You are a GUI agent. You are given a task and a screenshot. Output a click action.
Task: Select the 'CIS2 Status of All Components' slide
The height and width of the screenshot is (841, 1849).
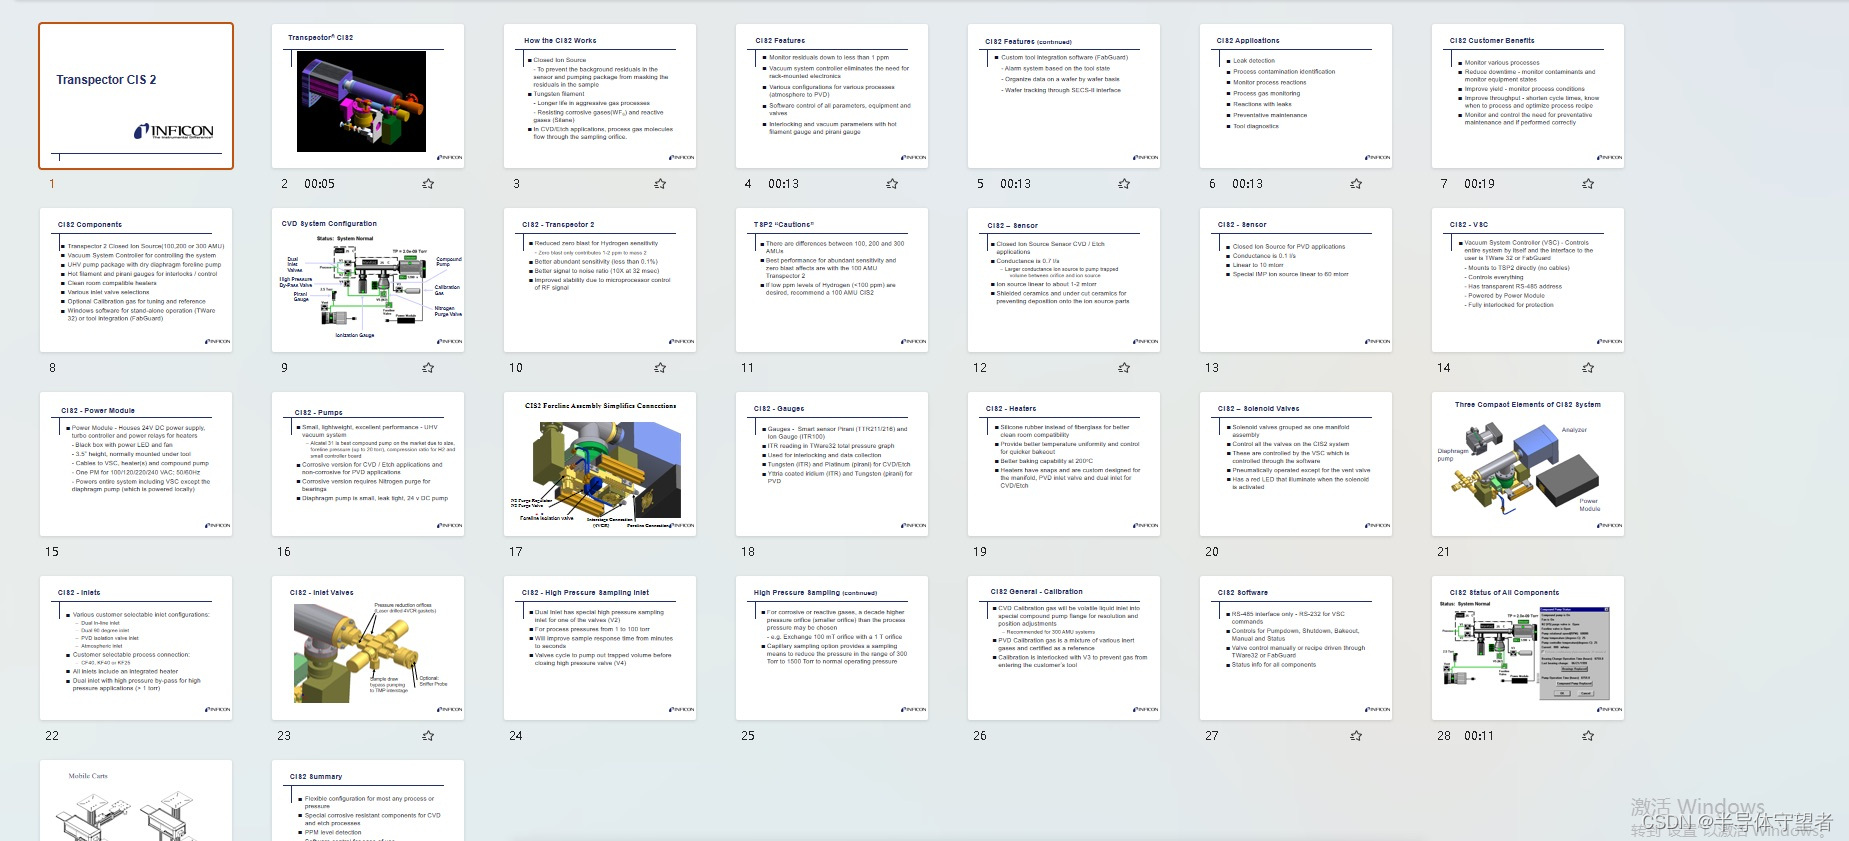pyautogui.click(x=1528, y=648)
